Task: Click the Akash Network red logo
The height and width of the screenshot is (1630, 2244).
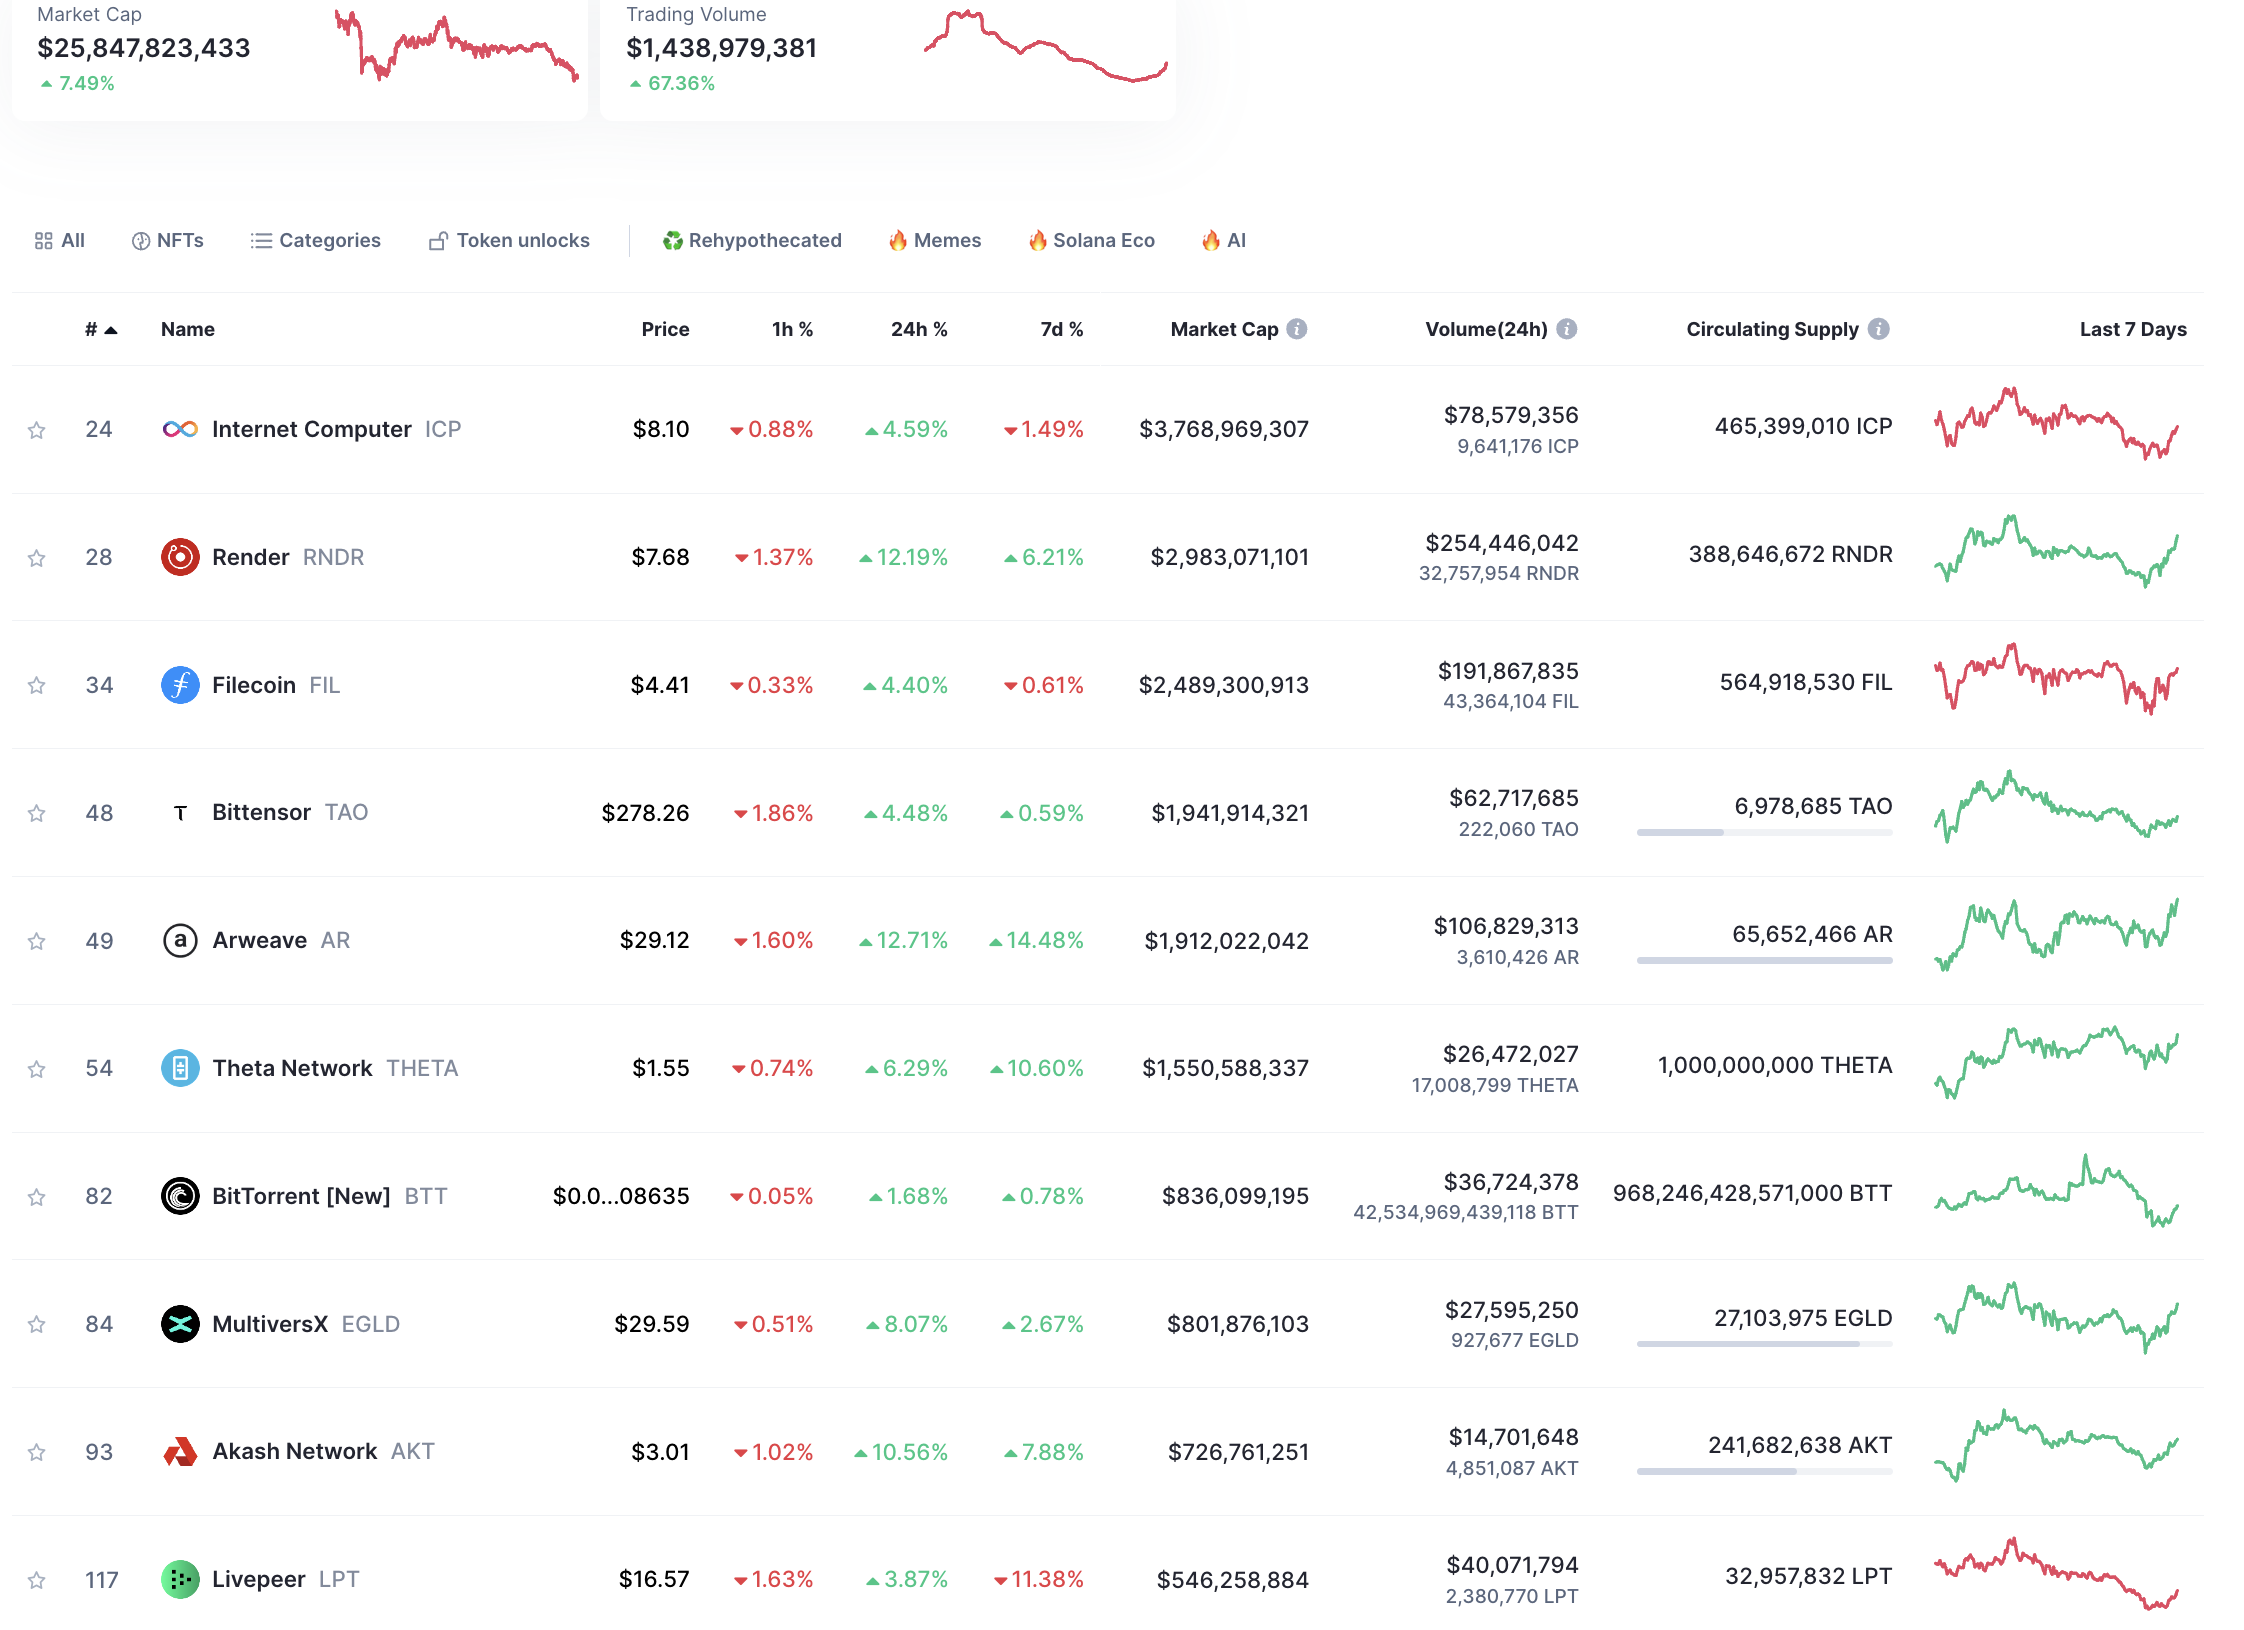Action: pos(180,1451)
